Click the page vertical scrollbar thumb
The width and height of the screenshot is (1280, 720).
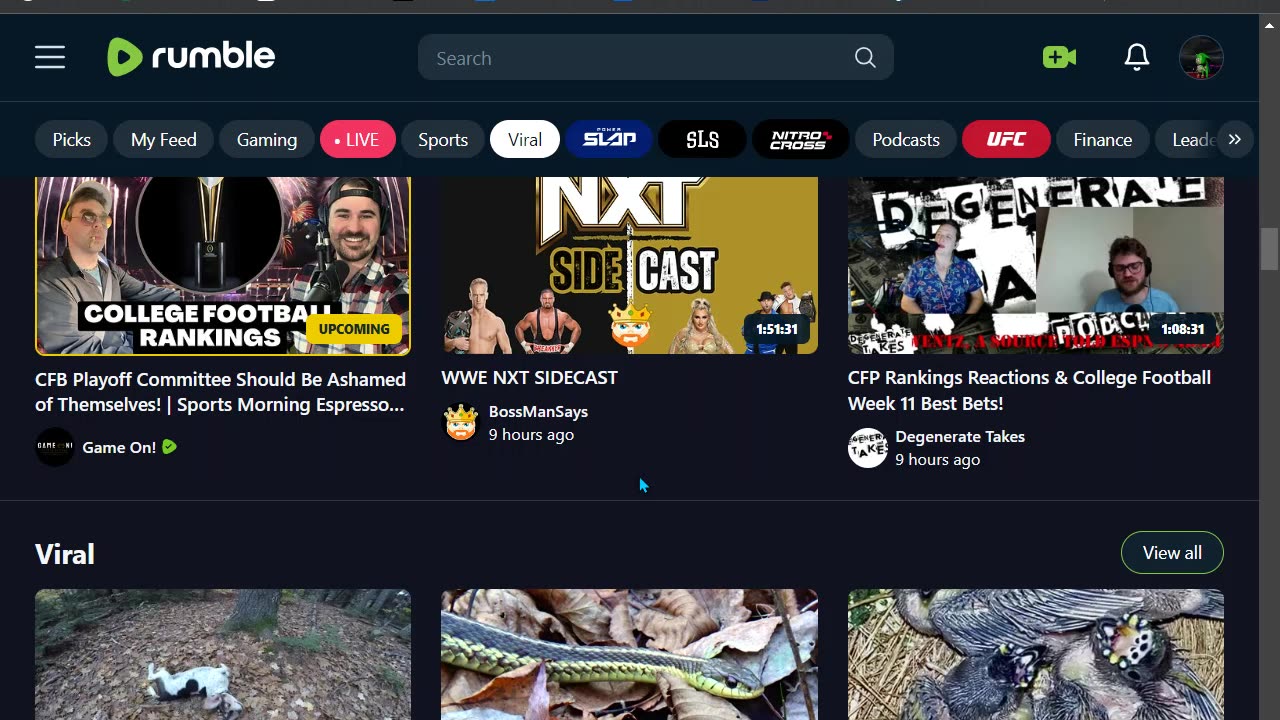click(1270, 248)
